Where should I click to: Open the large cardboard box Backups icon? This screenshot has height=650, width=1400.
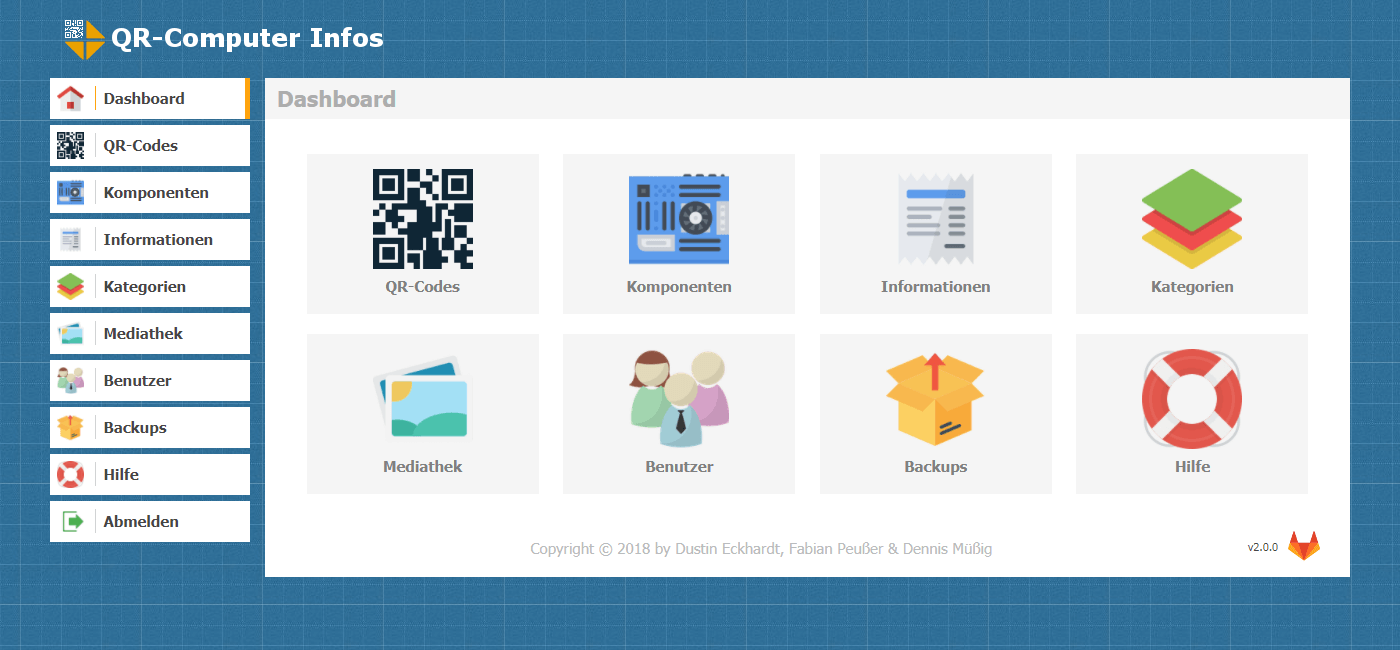(x=936, y=399)
